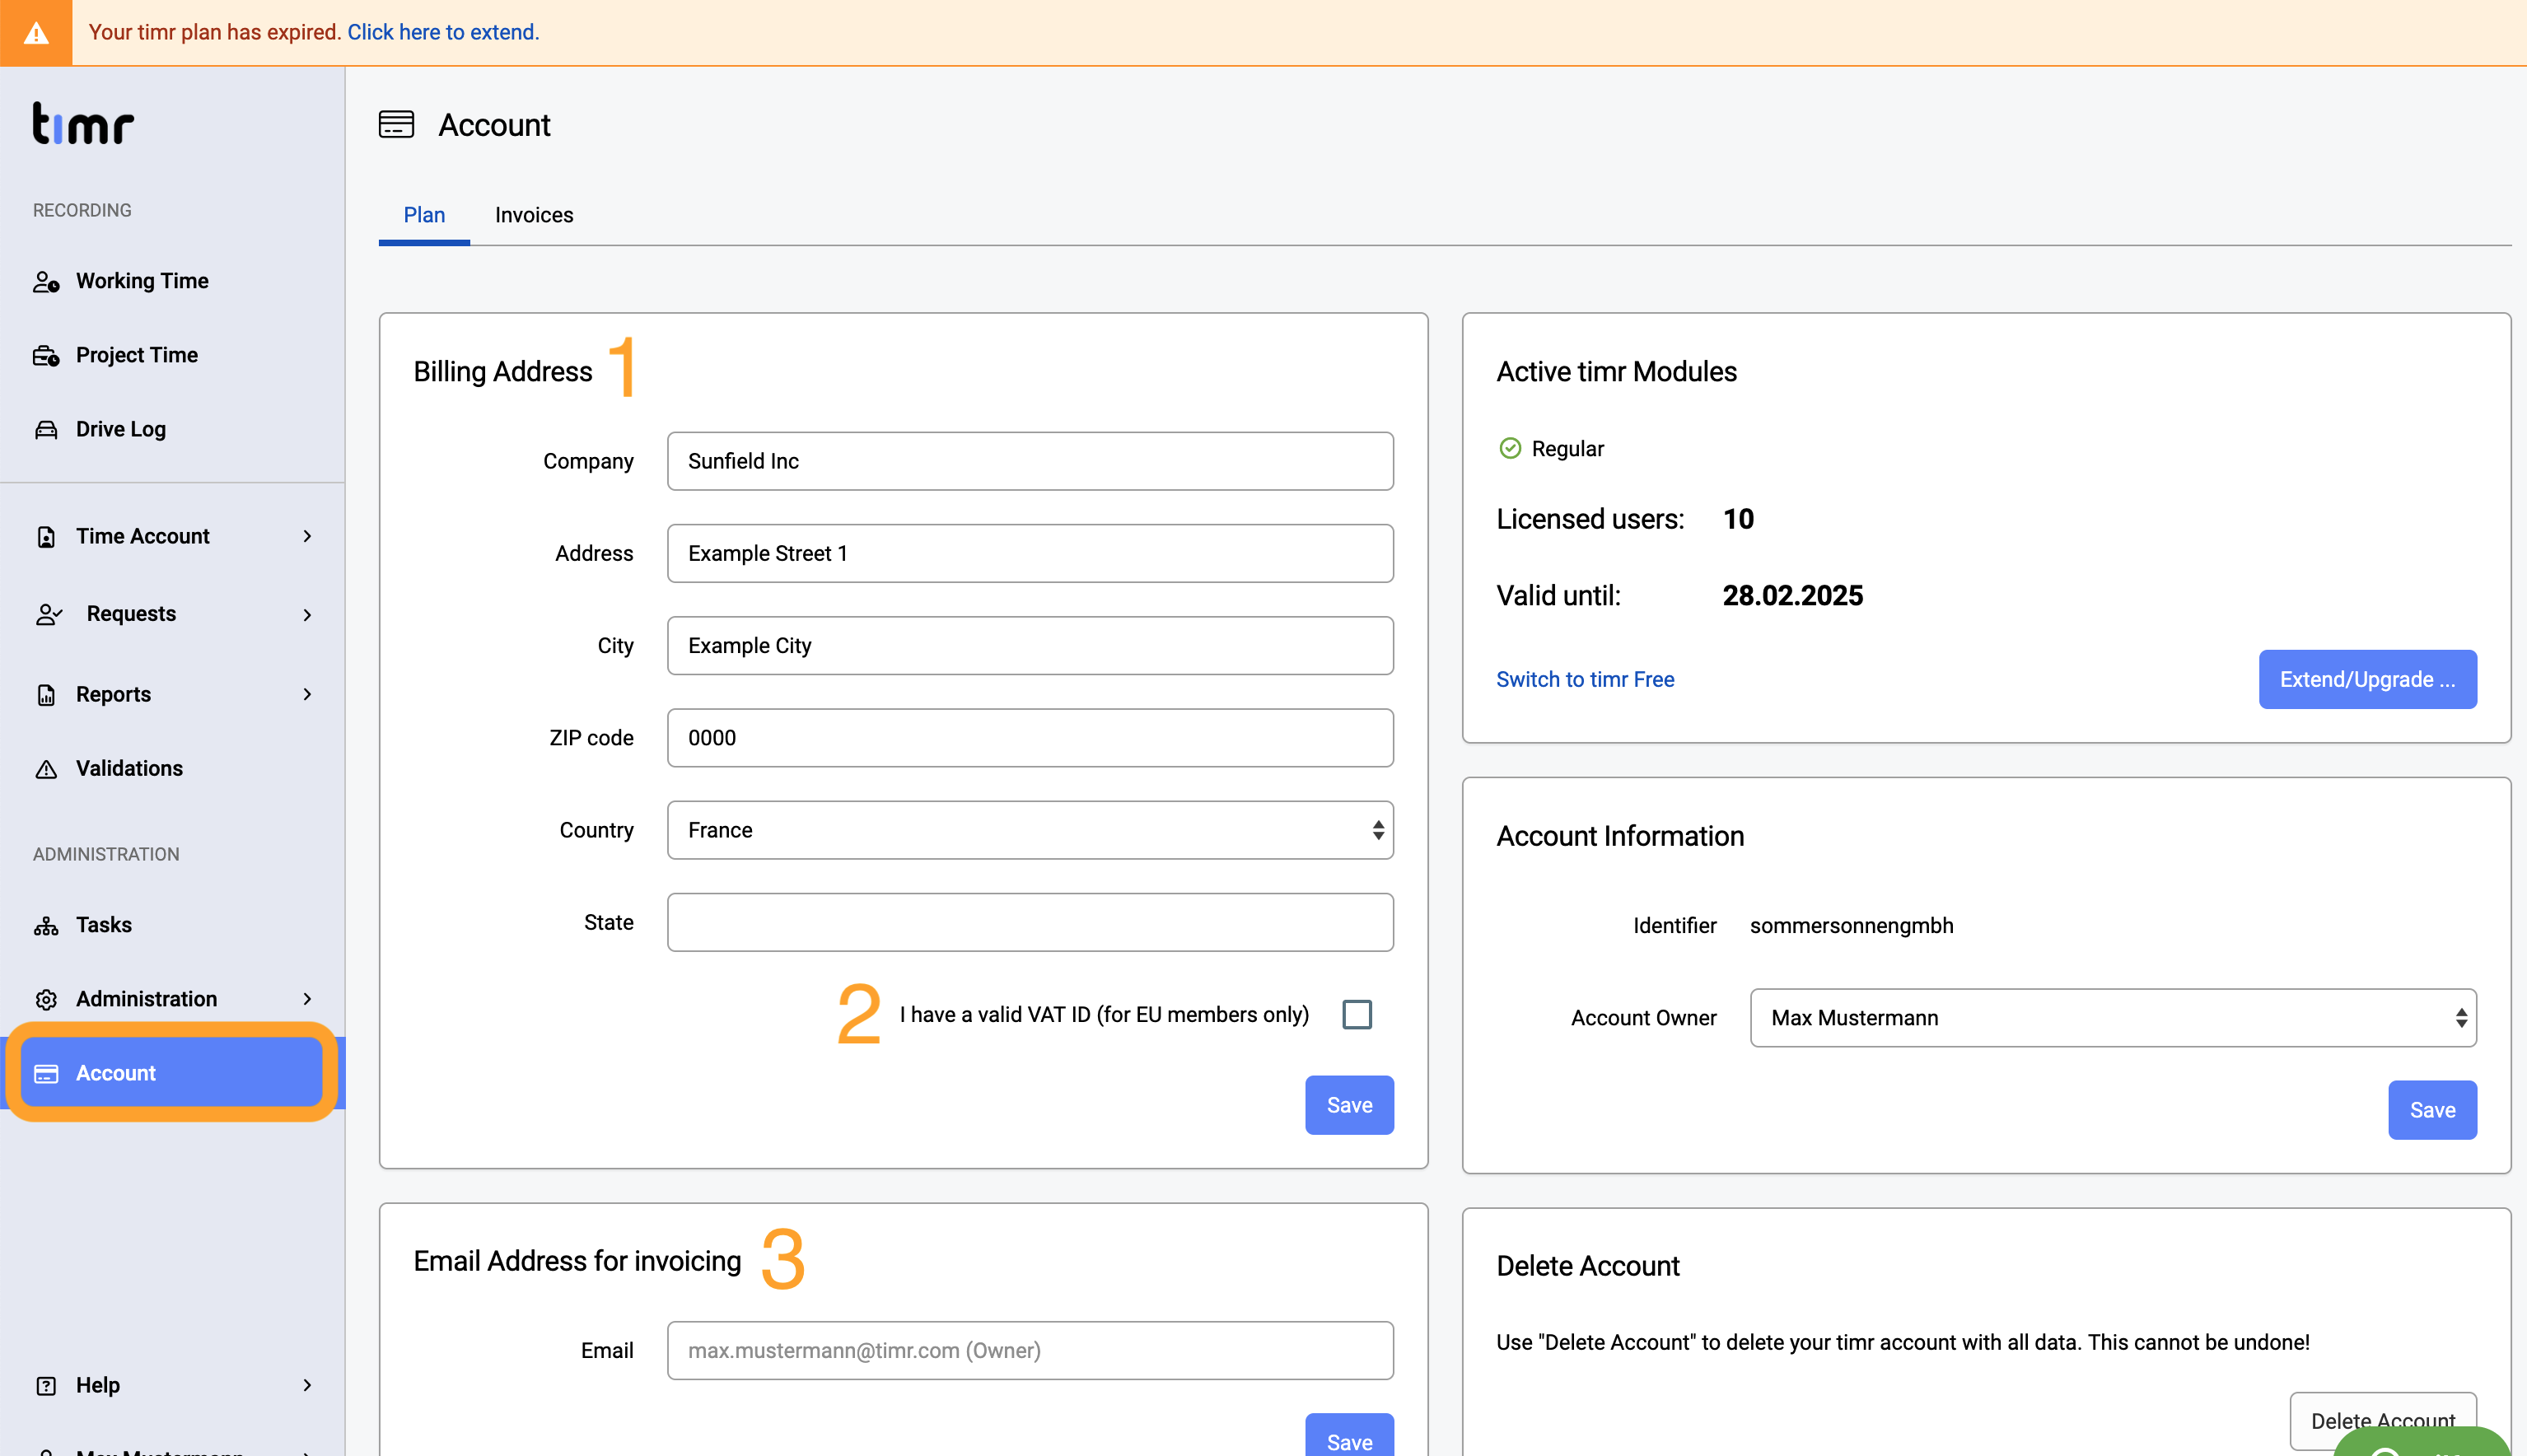Switch to the Plan tab
Viewport: 2527px width, 1456px height.
point(424,215)
